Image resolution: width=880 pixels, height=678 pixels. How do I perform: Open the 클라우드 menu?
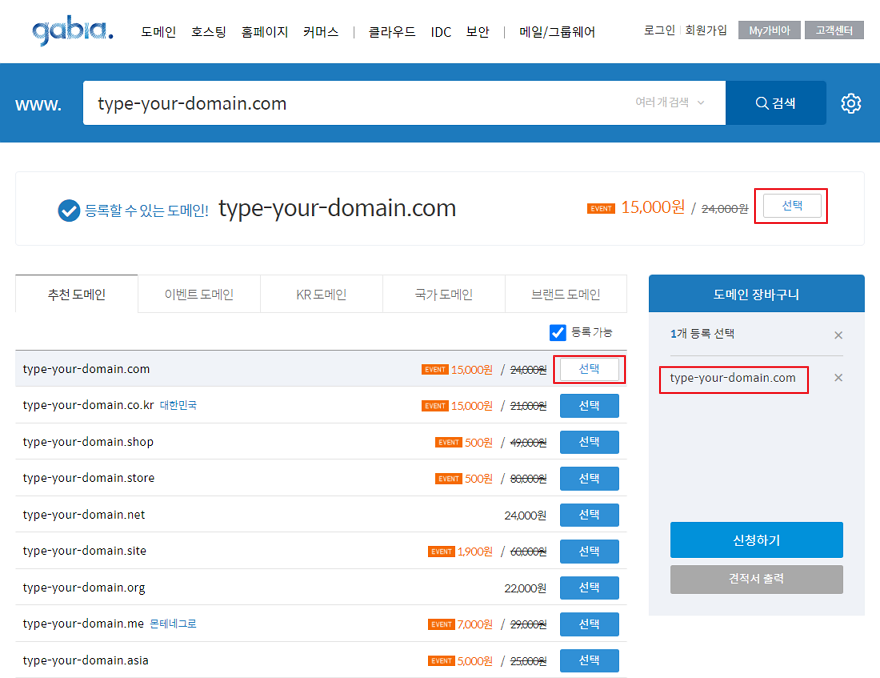(392, 32)
